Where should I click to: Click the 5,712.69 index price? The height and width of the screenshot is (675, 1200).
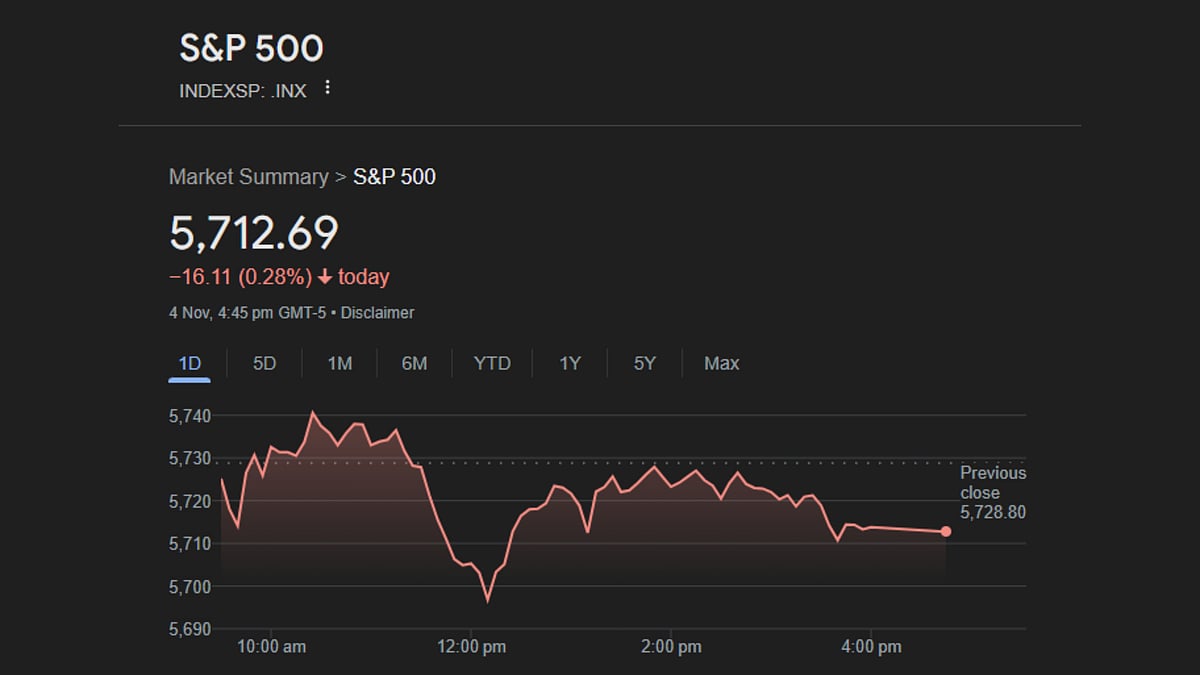254,233
